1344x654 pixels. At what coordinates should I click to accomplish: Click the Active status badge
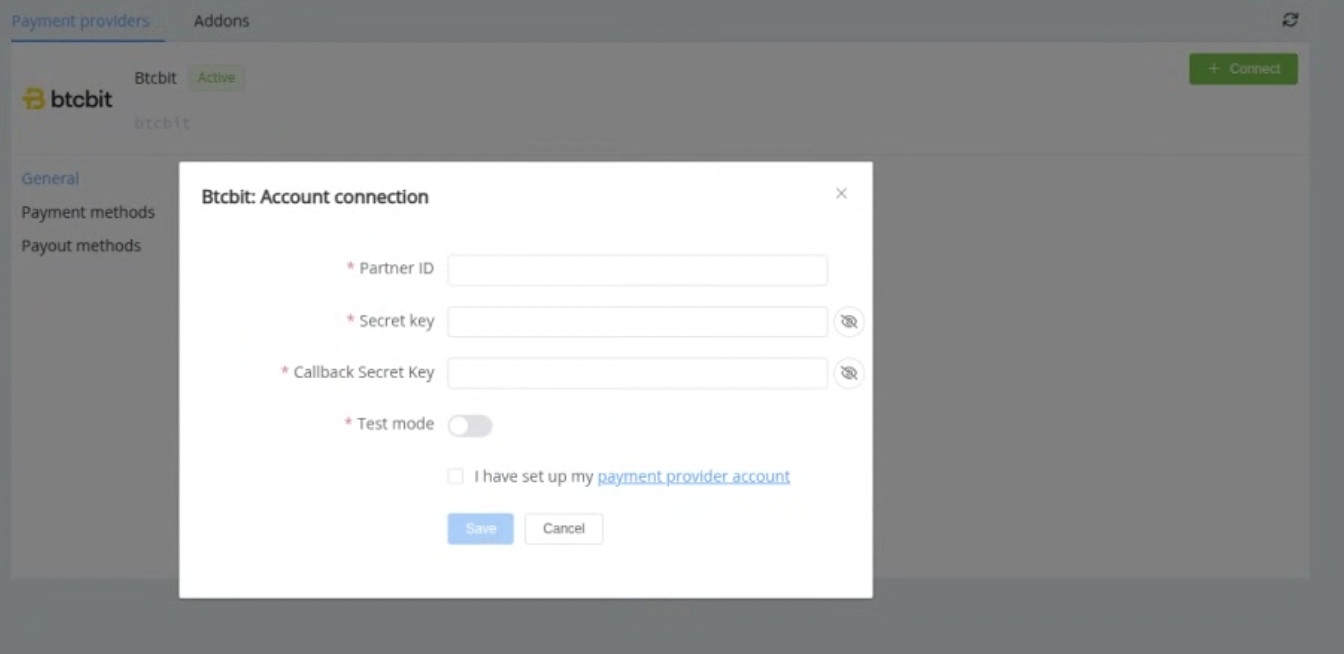pyautogui.click(x=216, y=78)
